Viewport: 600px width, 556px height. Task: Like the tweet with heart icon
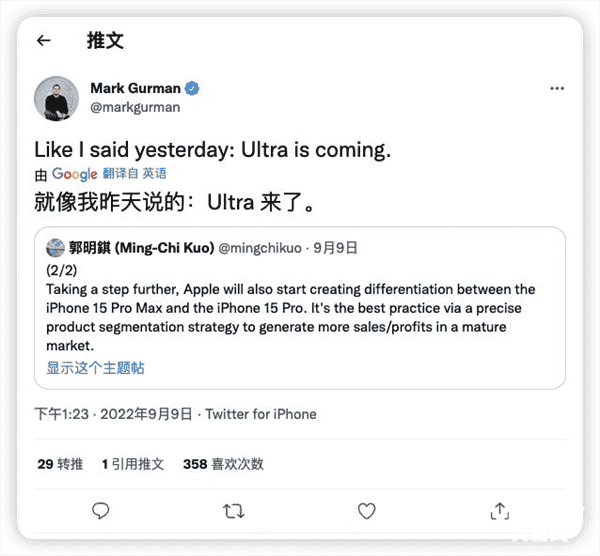[x=366, y=510]
